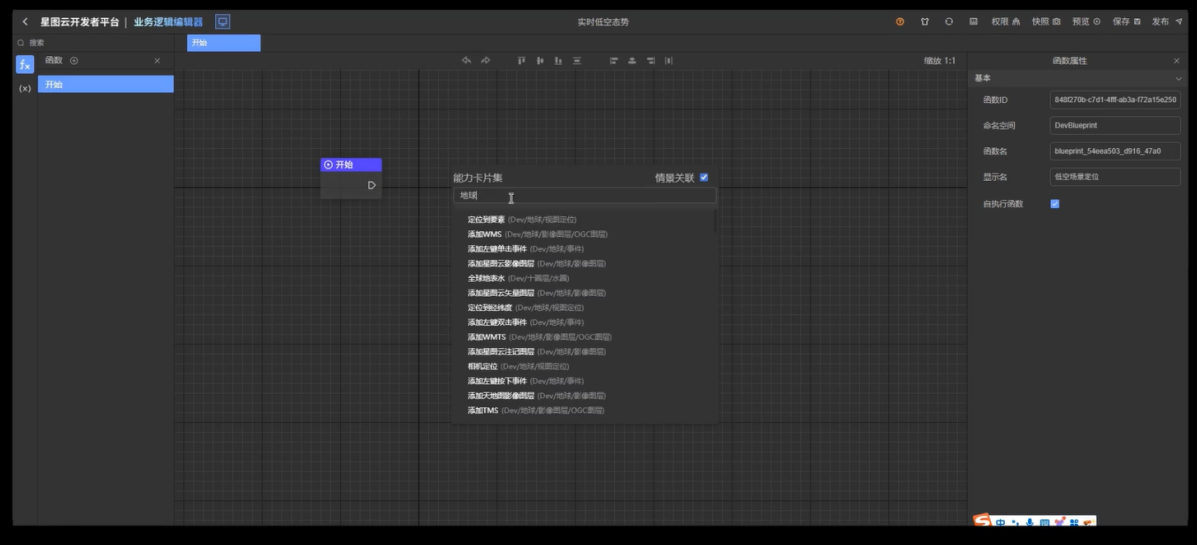Close the 函数属性 properties panel
The height and width of the screenshot is (545, 1198).
[1177, 60]
